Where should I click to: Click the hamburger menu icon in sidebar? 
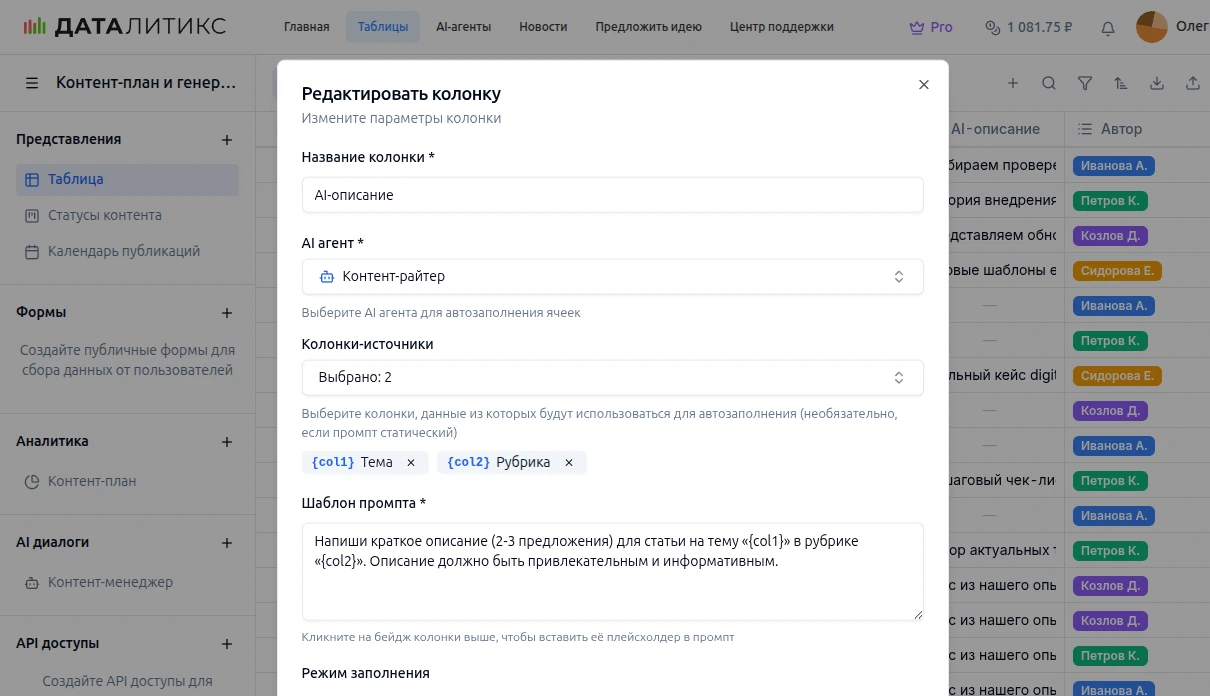click(32, 83)
